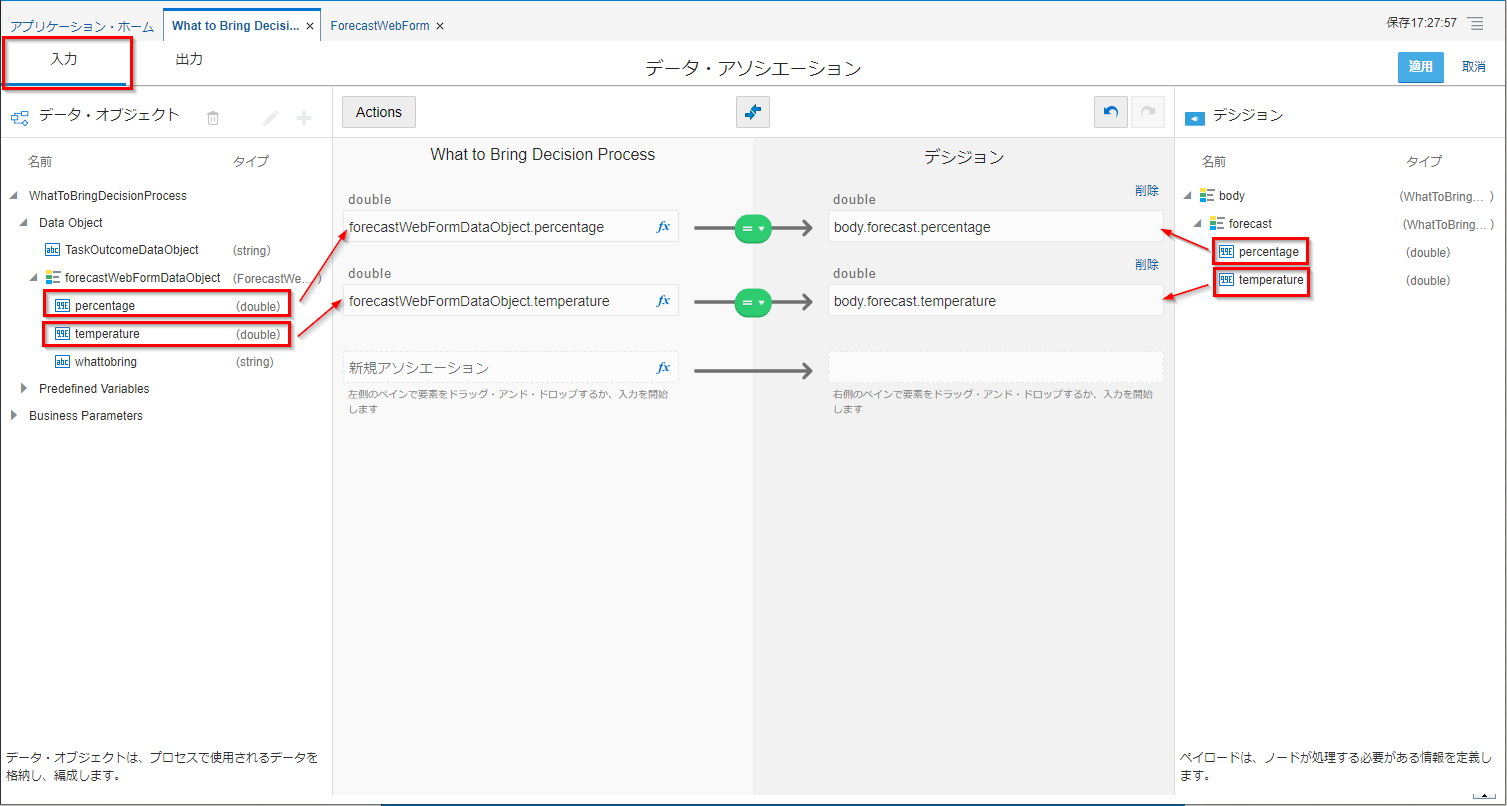Click the Actions button

coord(378,112)
